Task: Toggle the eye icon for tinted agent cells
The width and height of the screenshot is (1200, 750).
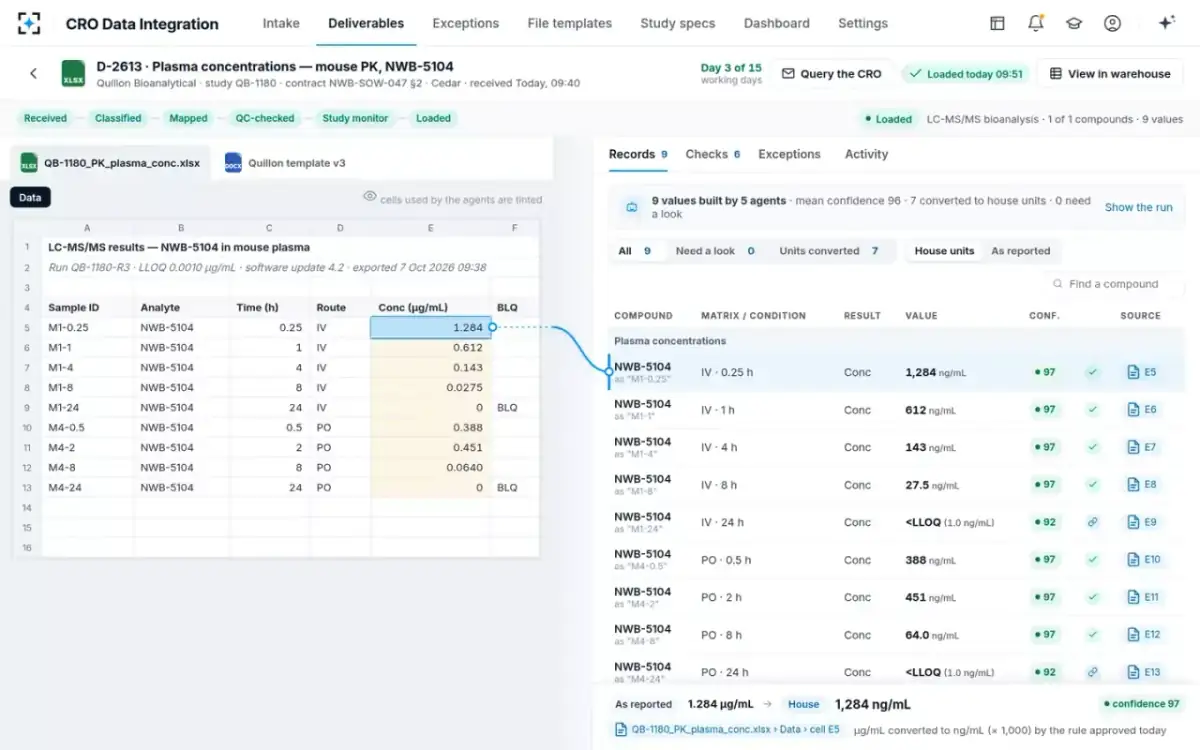Action: 370,197
